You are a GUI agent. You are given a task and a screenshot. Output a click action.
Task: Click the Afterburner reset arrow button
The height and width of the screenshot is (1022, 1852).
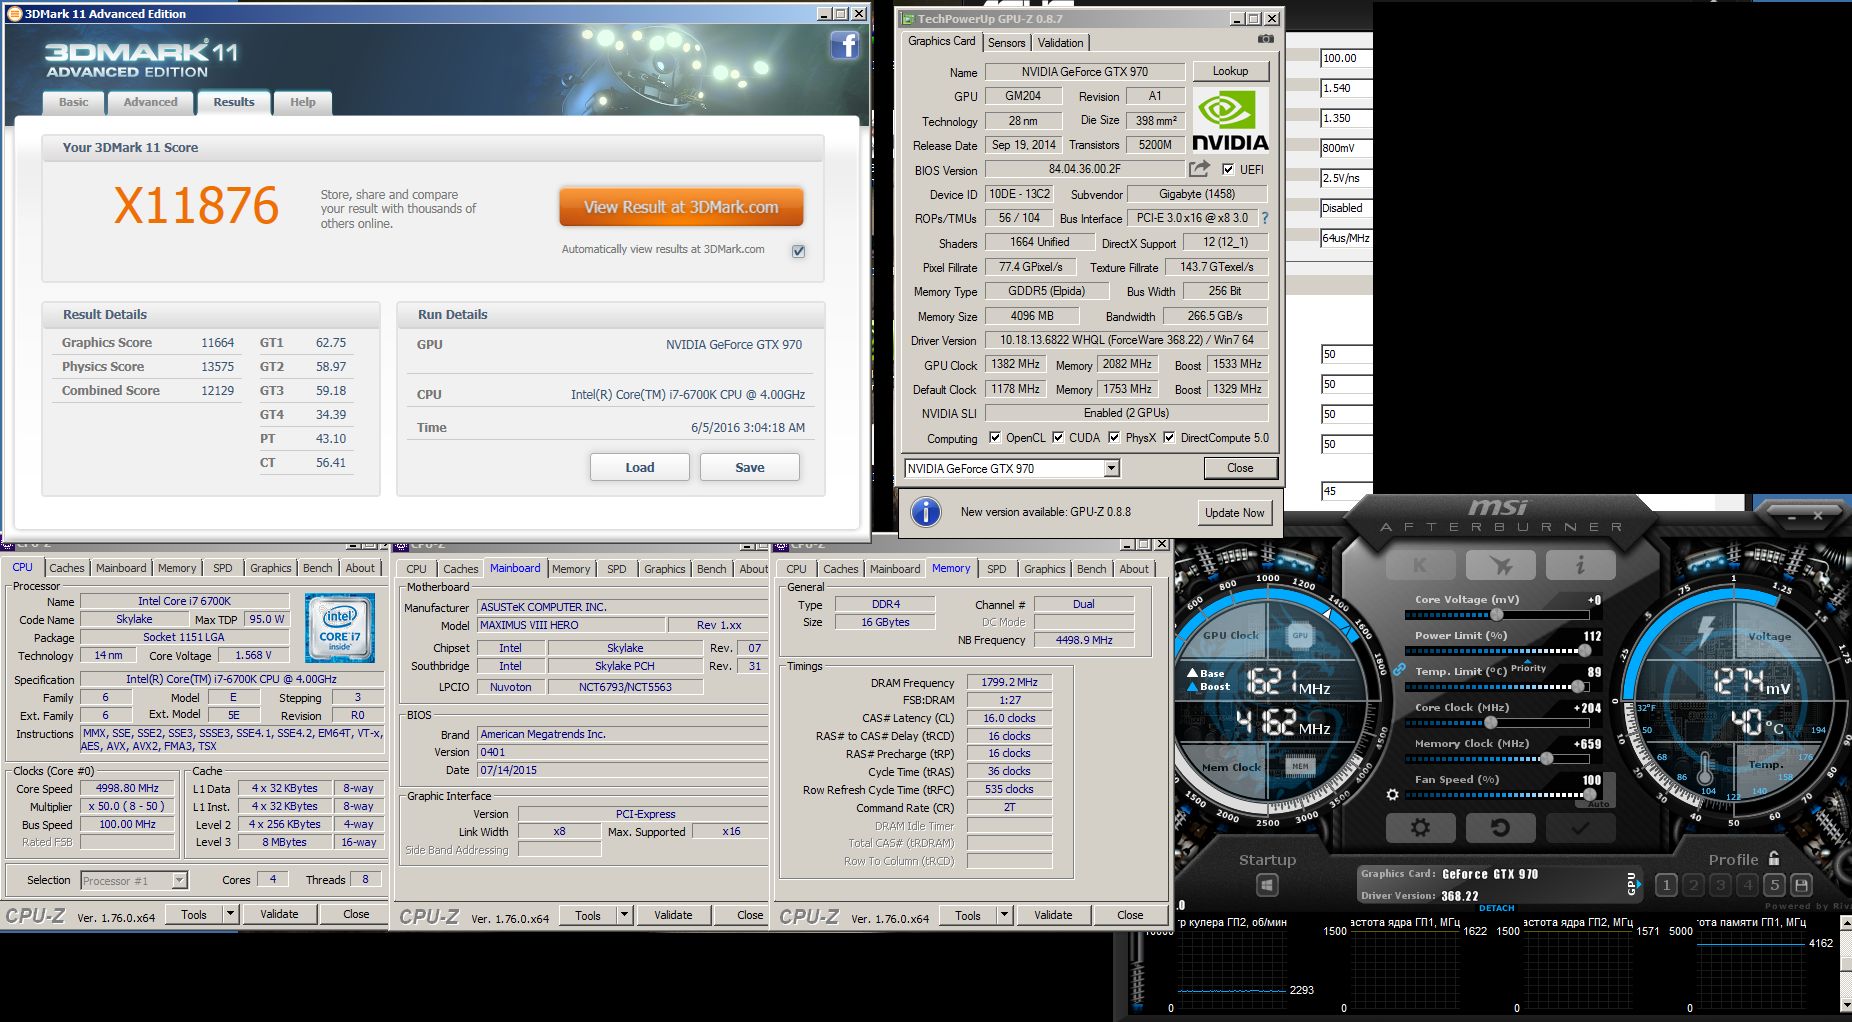tap(1500, 828)
